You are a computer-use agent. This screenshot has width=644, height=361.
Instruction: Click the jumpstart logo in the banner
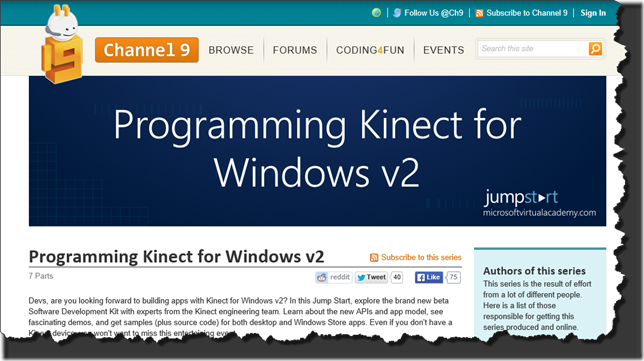[x=521, y=198]
